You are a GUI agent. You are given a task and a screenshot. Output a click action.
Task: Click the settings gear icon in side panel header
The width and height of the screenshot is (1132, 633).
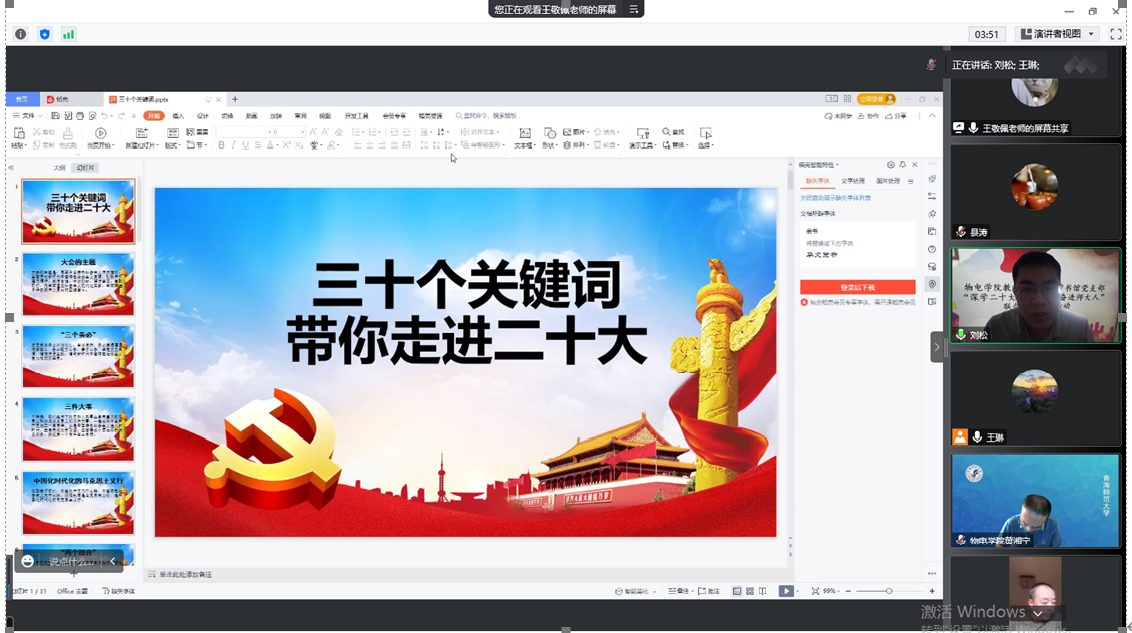click(x=890, y=165)
